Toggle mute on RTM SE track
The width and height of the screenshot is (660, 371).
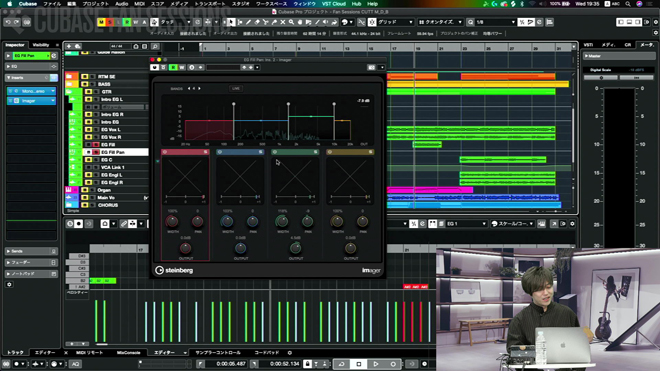click(85, 77)
